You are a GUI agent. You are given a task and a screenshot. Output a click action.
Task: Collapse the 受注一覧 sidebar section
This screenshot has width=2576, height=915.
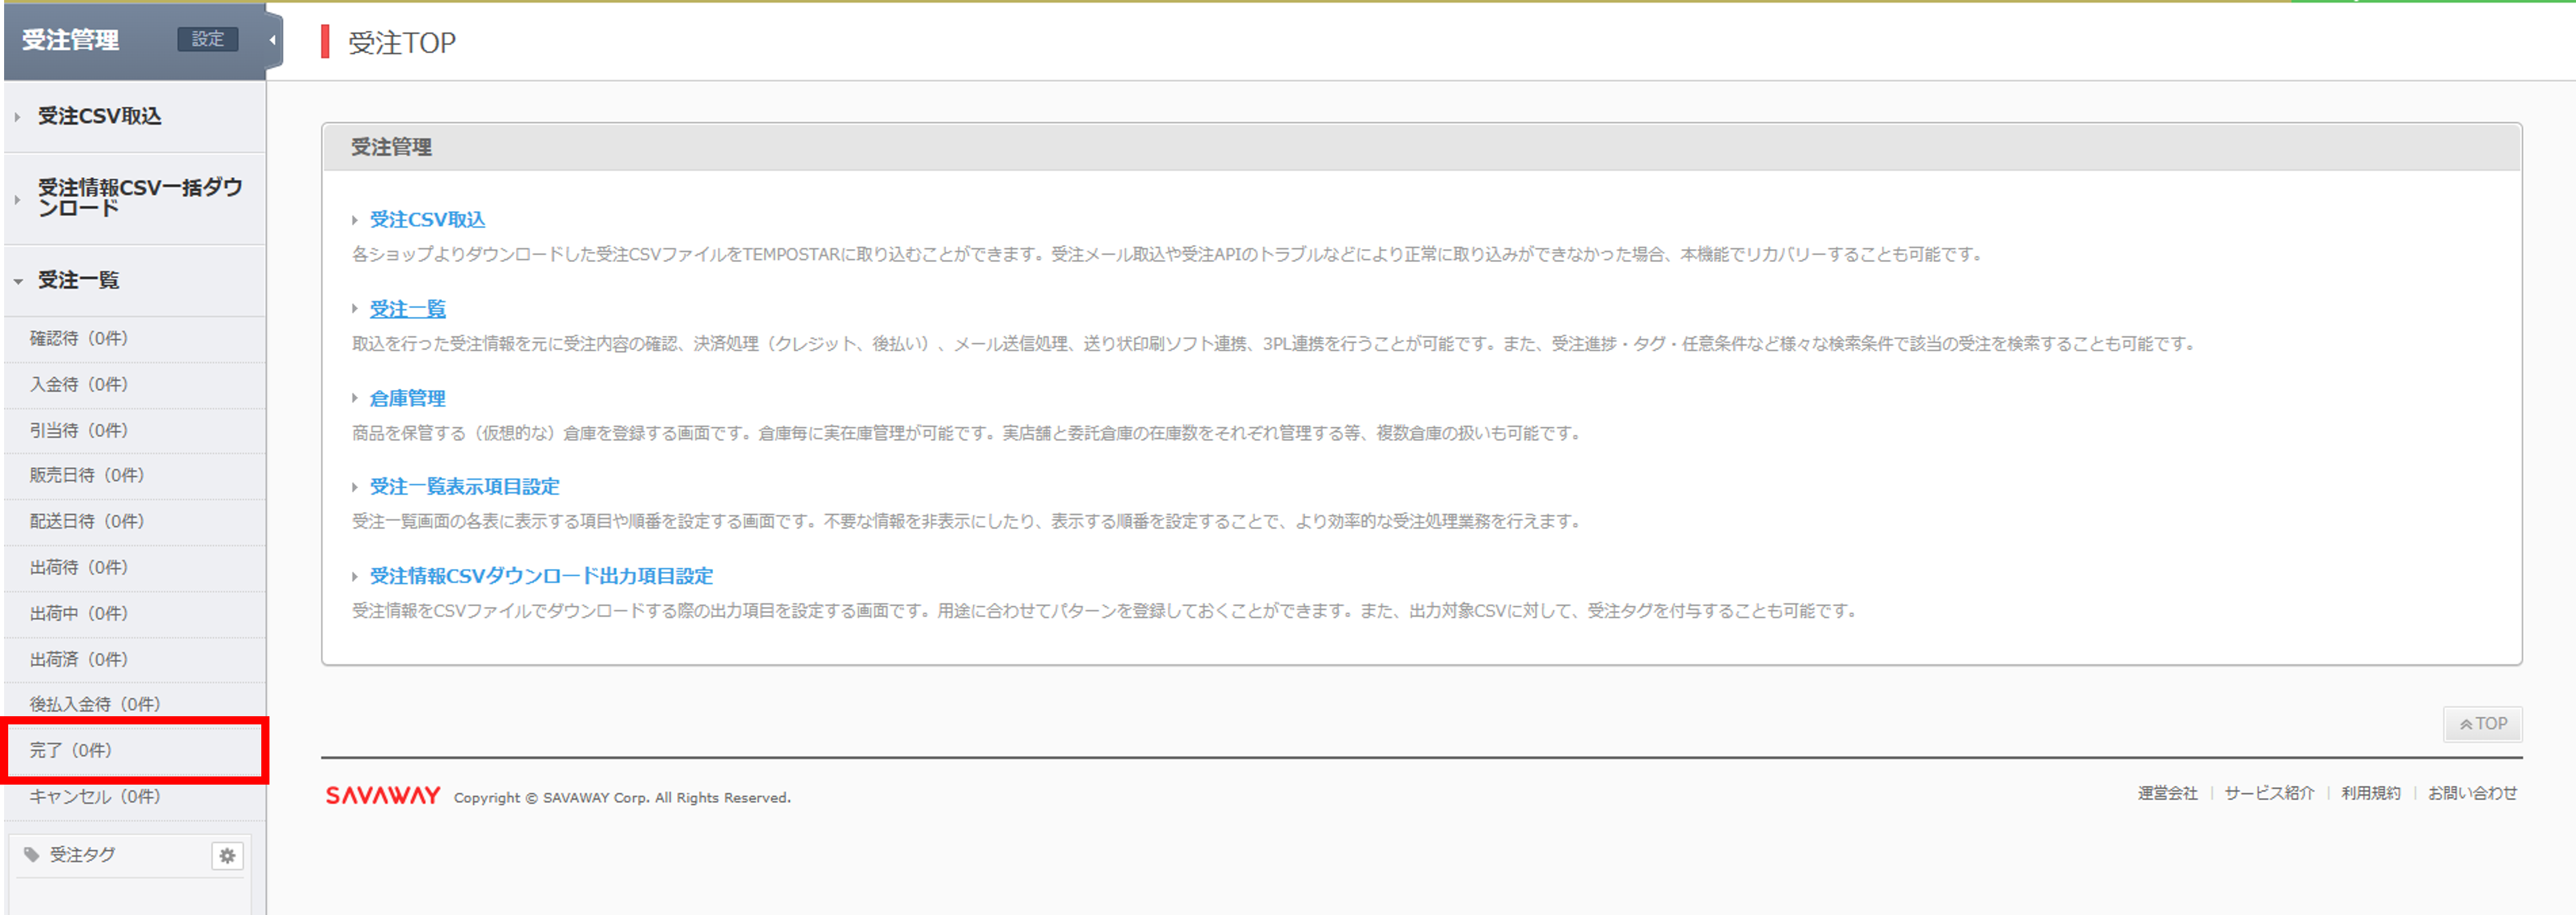pos(78,281)
